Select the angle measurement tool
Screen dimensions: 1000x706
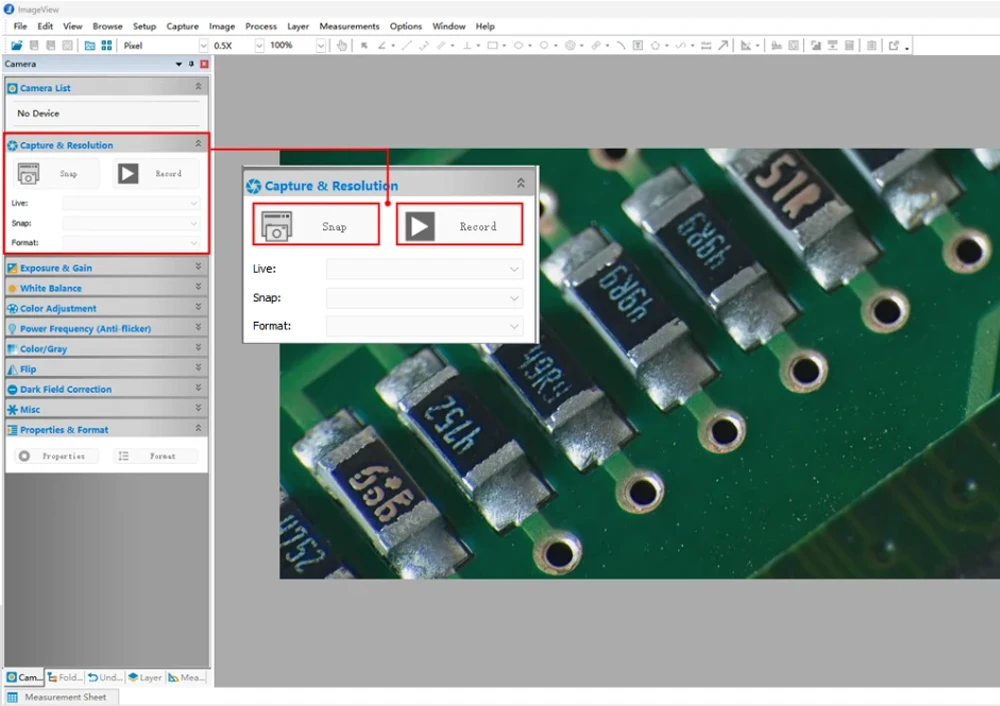380,45
